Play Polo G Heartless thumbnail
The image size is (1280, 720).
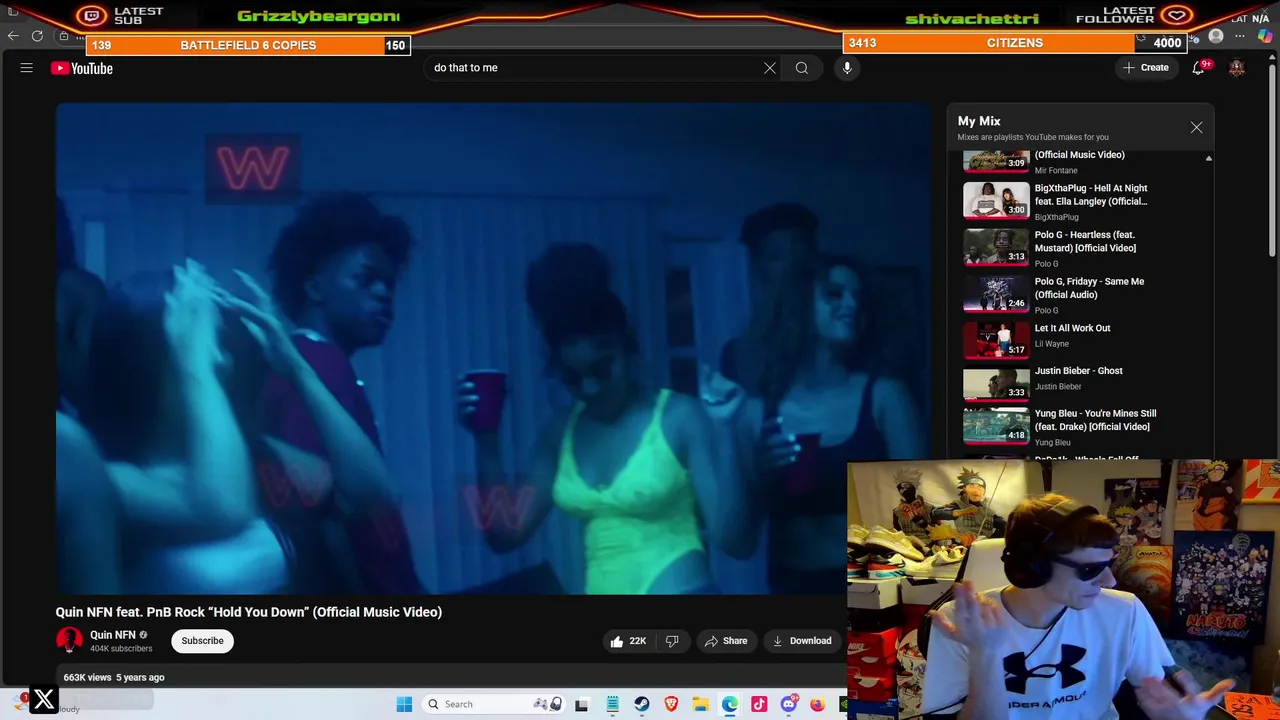point(996,247)
